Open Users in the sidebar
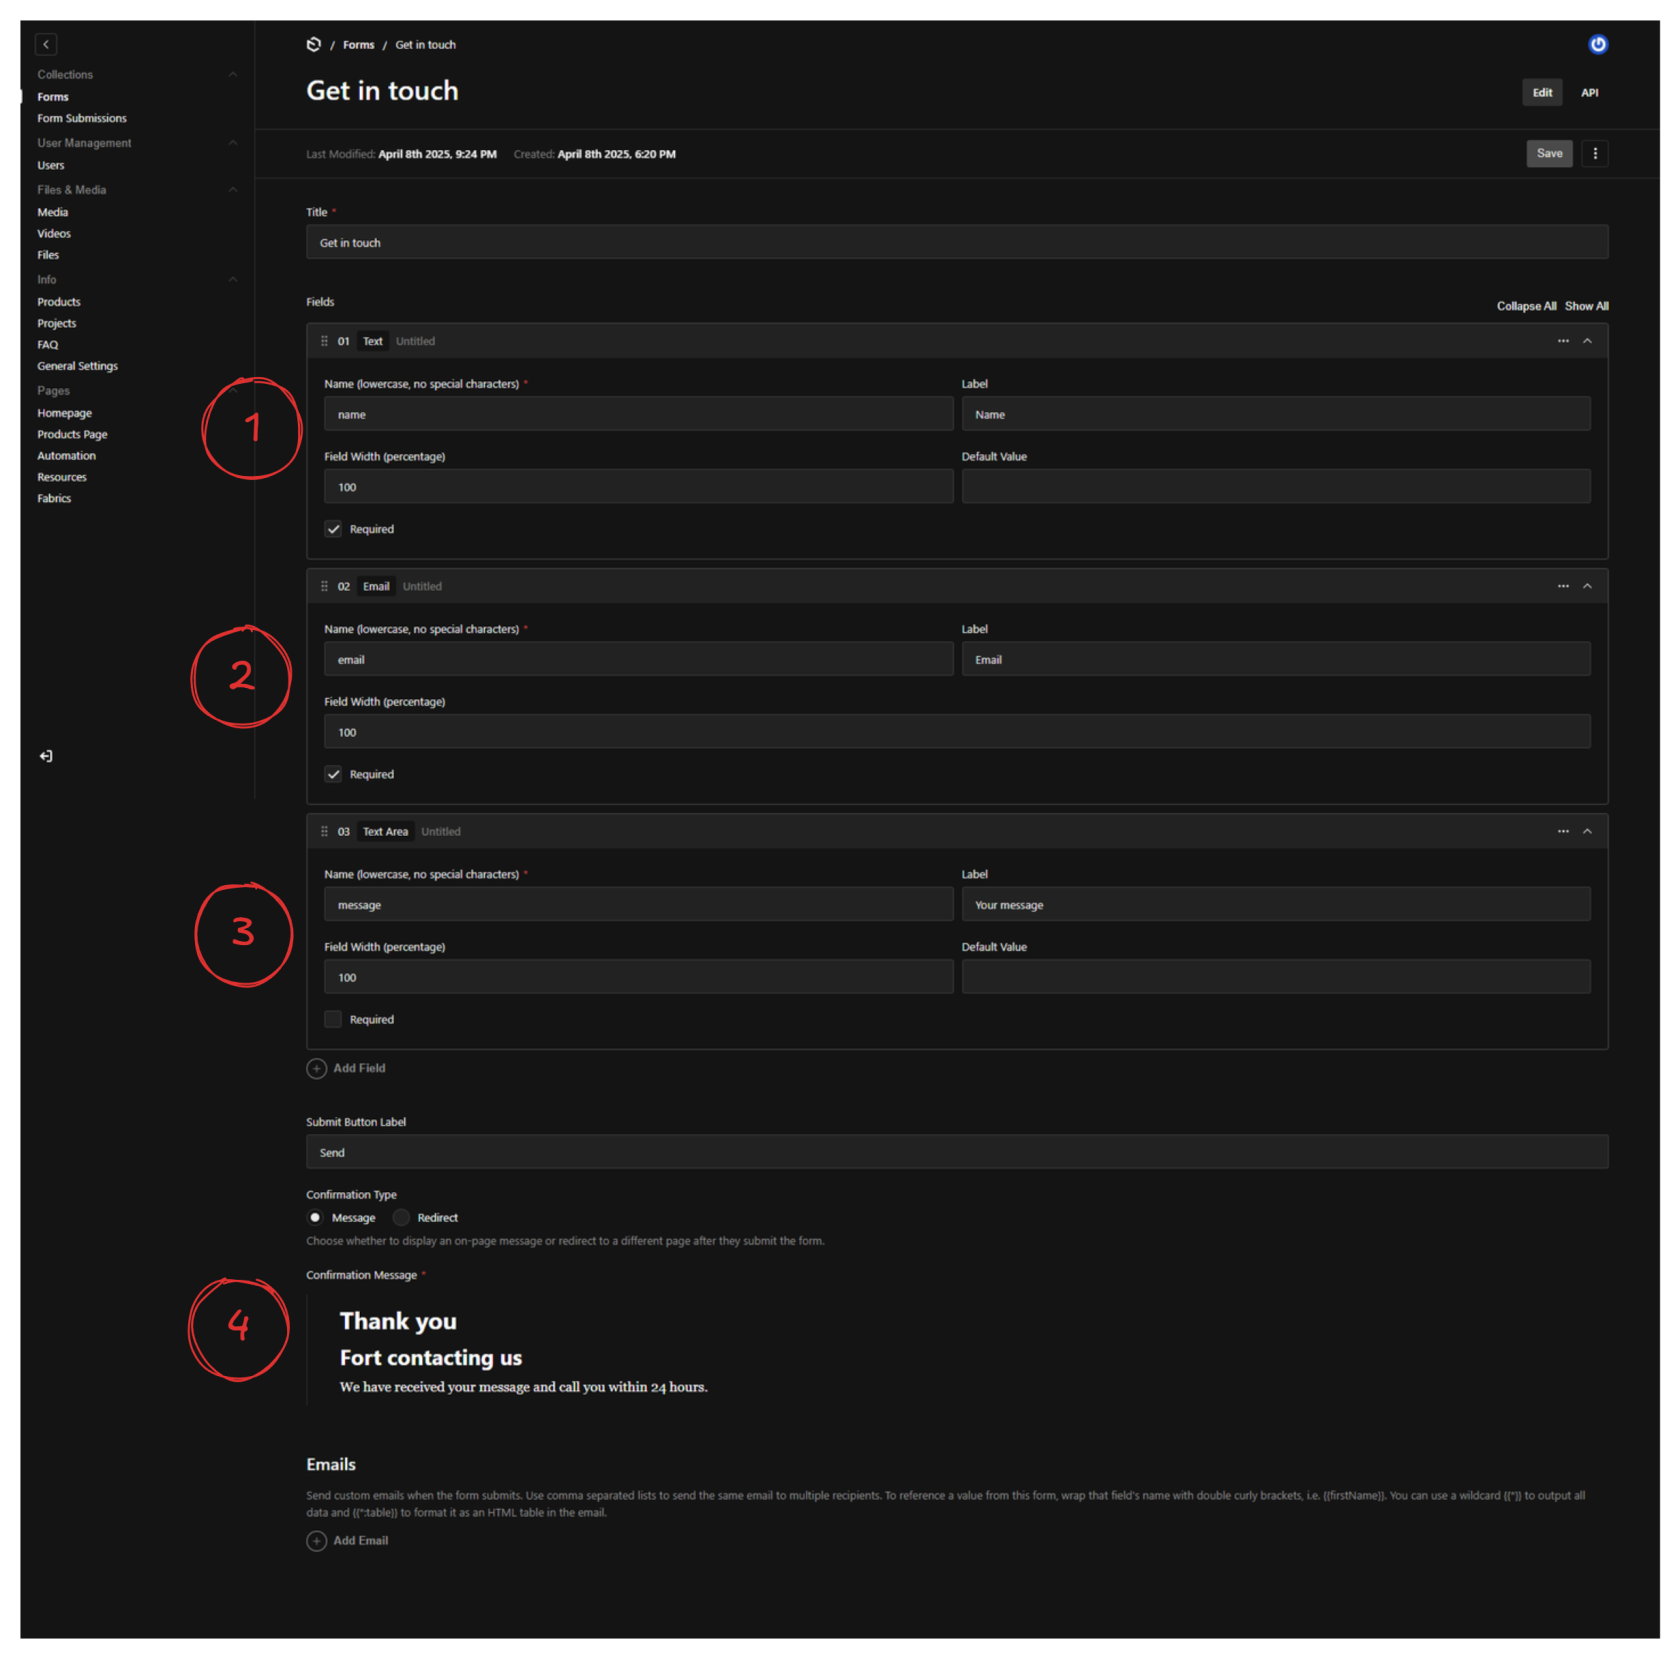The height and width of the screenshot is (1659, 1680). 51,165
